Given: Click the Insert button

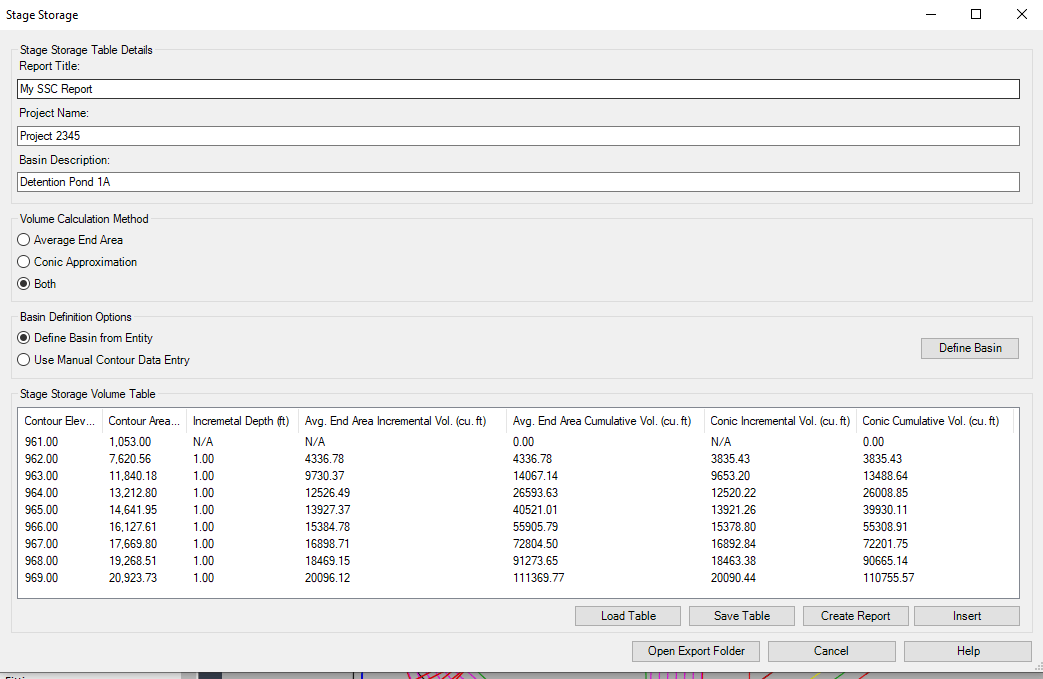Looking at the screenshot, I should tap(966, 616).
